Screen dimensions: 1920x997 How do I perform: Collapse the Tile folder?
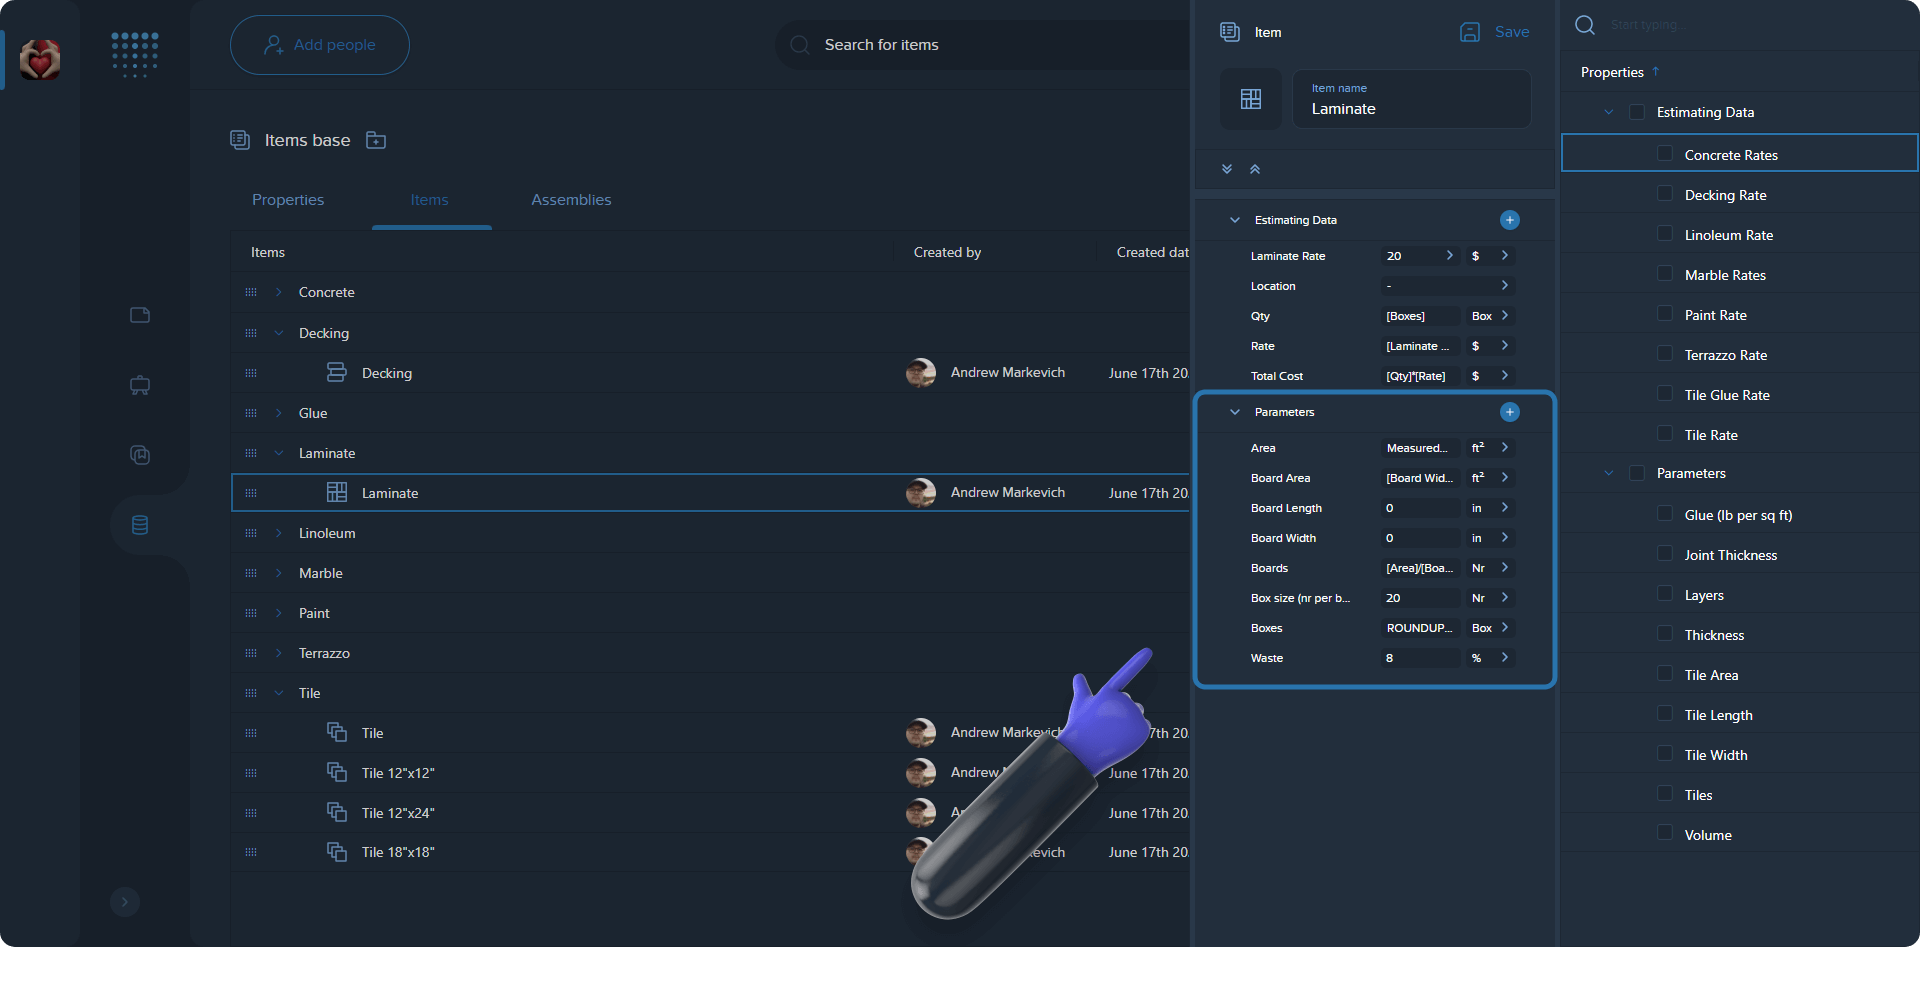pyautogui.click(x=279, y=693)
